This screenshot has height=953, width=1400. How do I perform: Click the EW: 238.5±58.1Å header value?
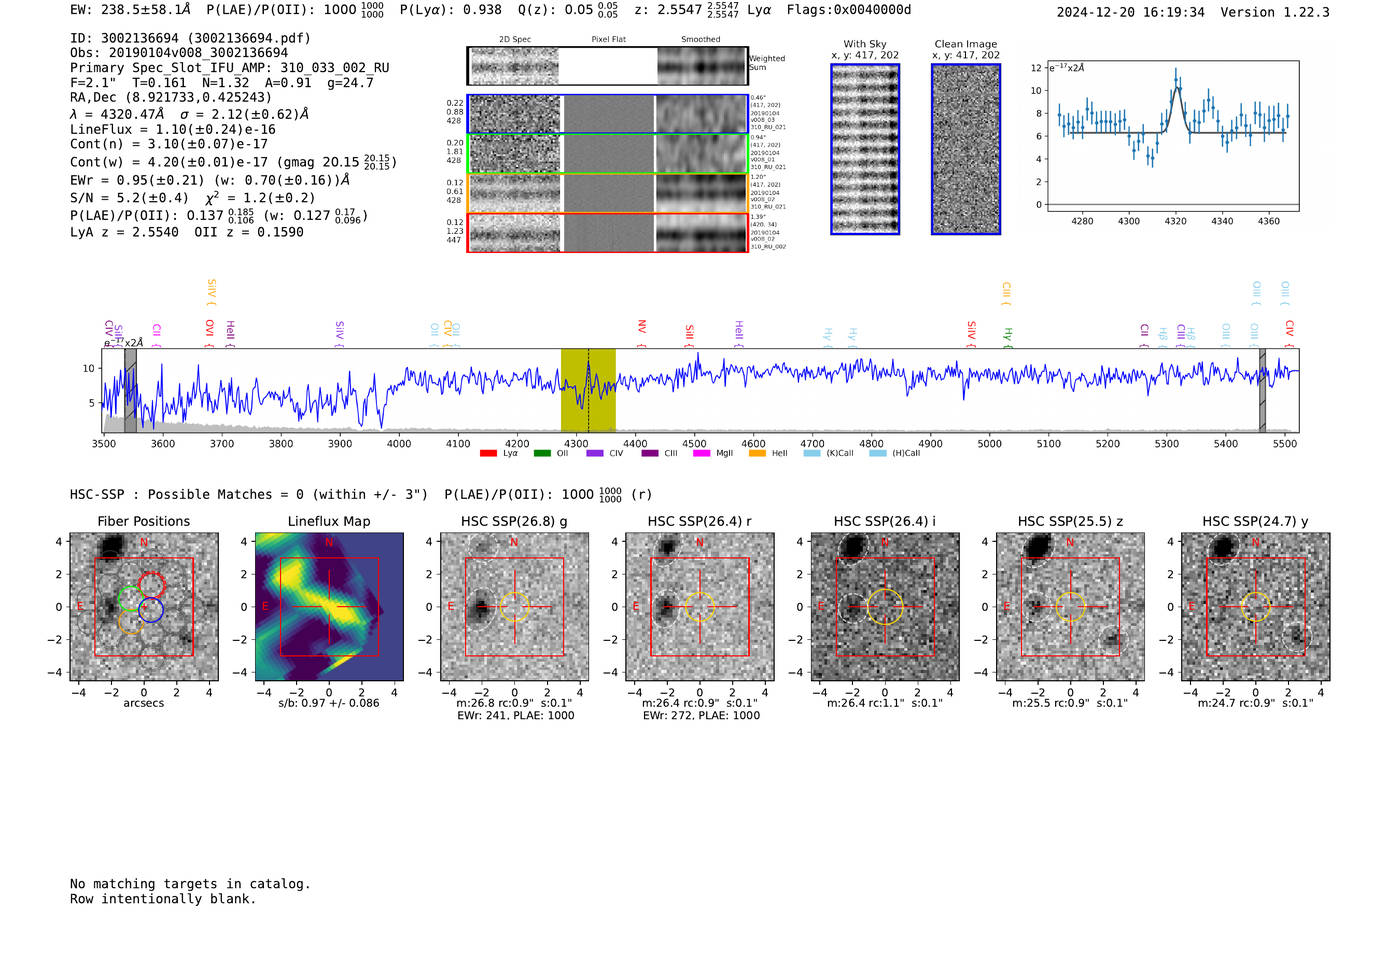tap(130, 10)
